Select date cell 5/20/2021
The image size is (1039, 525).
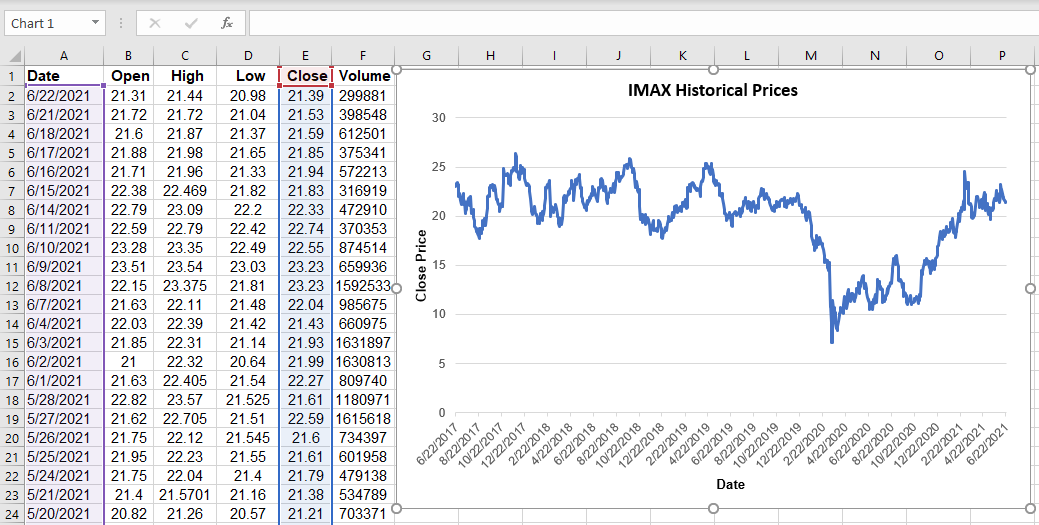pyautogui.click(x=64, y=514)
